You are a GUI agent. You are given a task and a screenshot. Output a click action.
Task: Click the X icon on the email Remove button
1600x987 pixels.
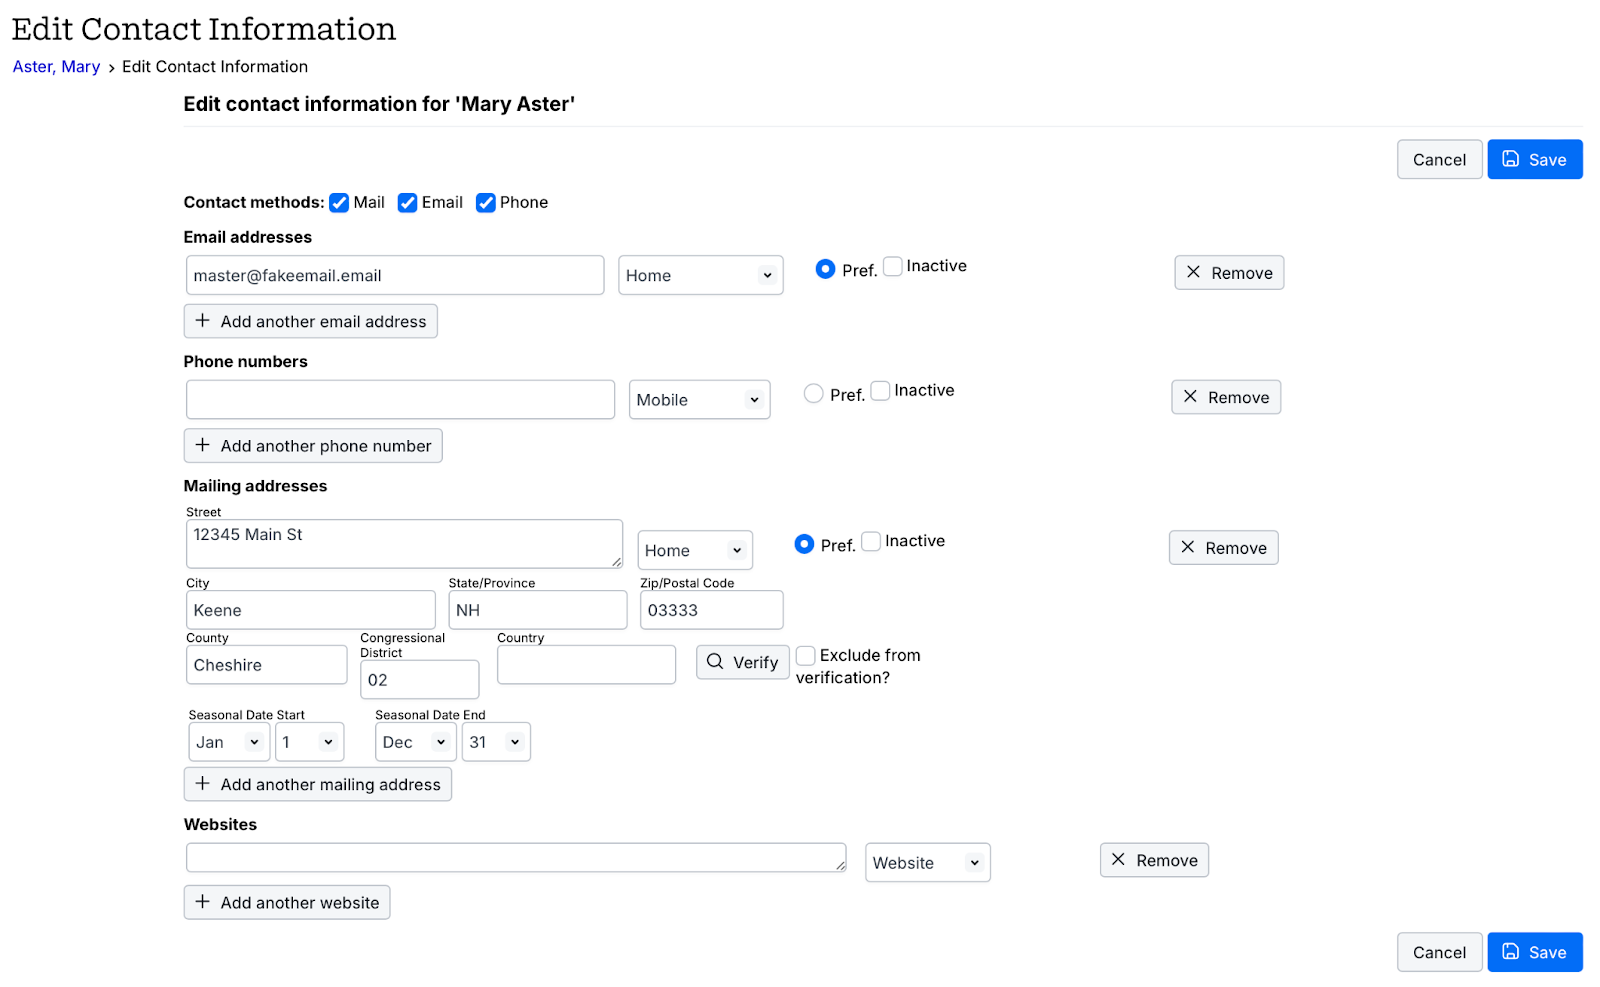point(1193,272)
